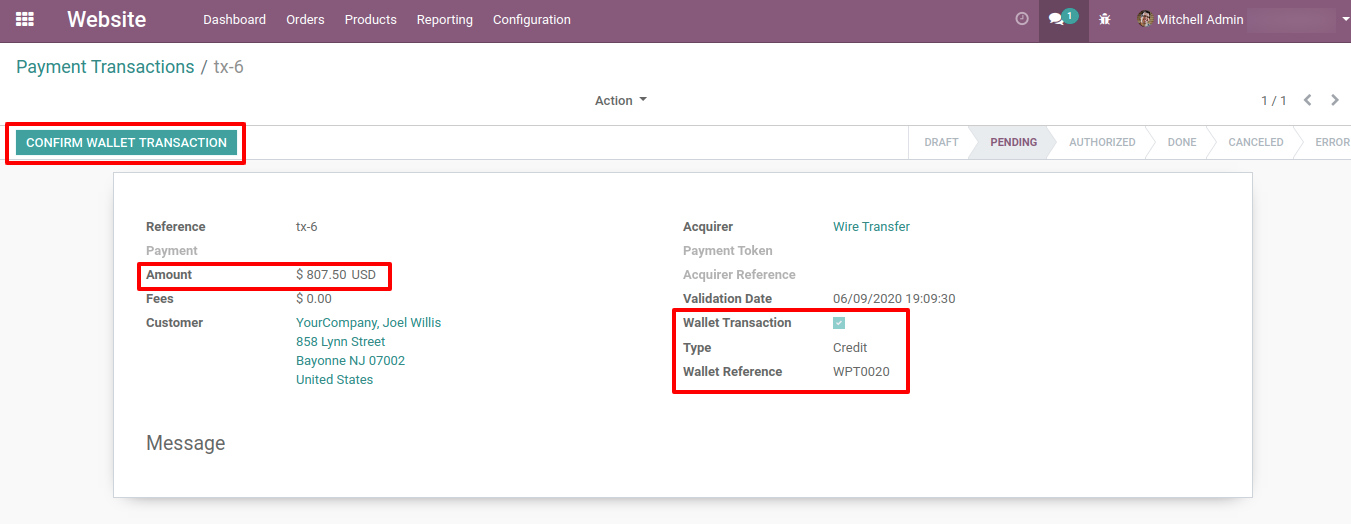
Task: Click the bug debug tools icon
Action: click(1105, 19)
